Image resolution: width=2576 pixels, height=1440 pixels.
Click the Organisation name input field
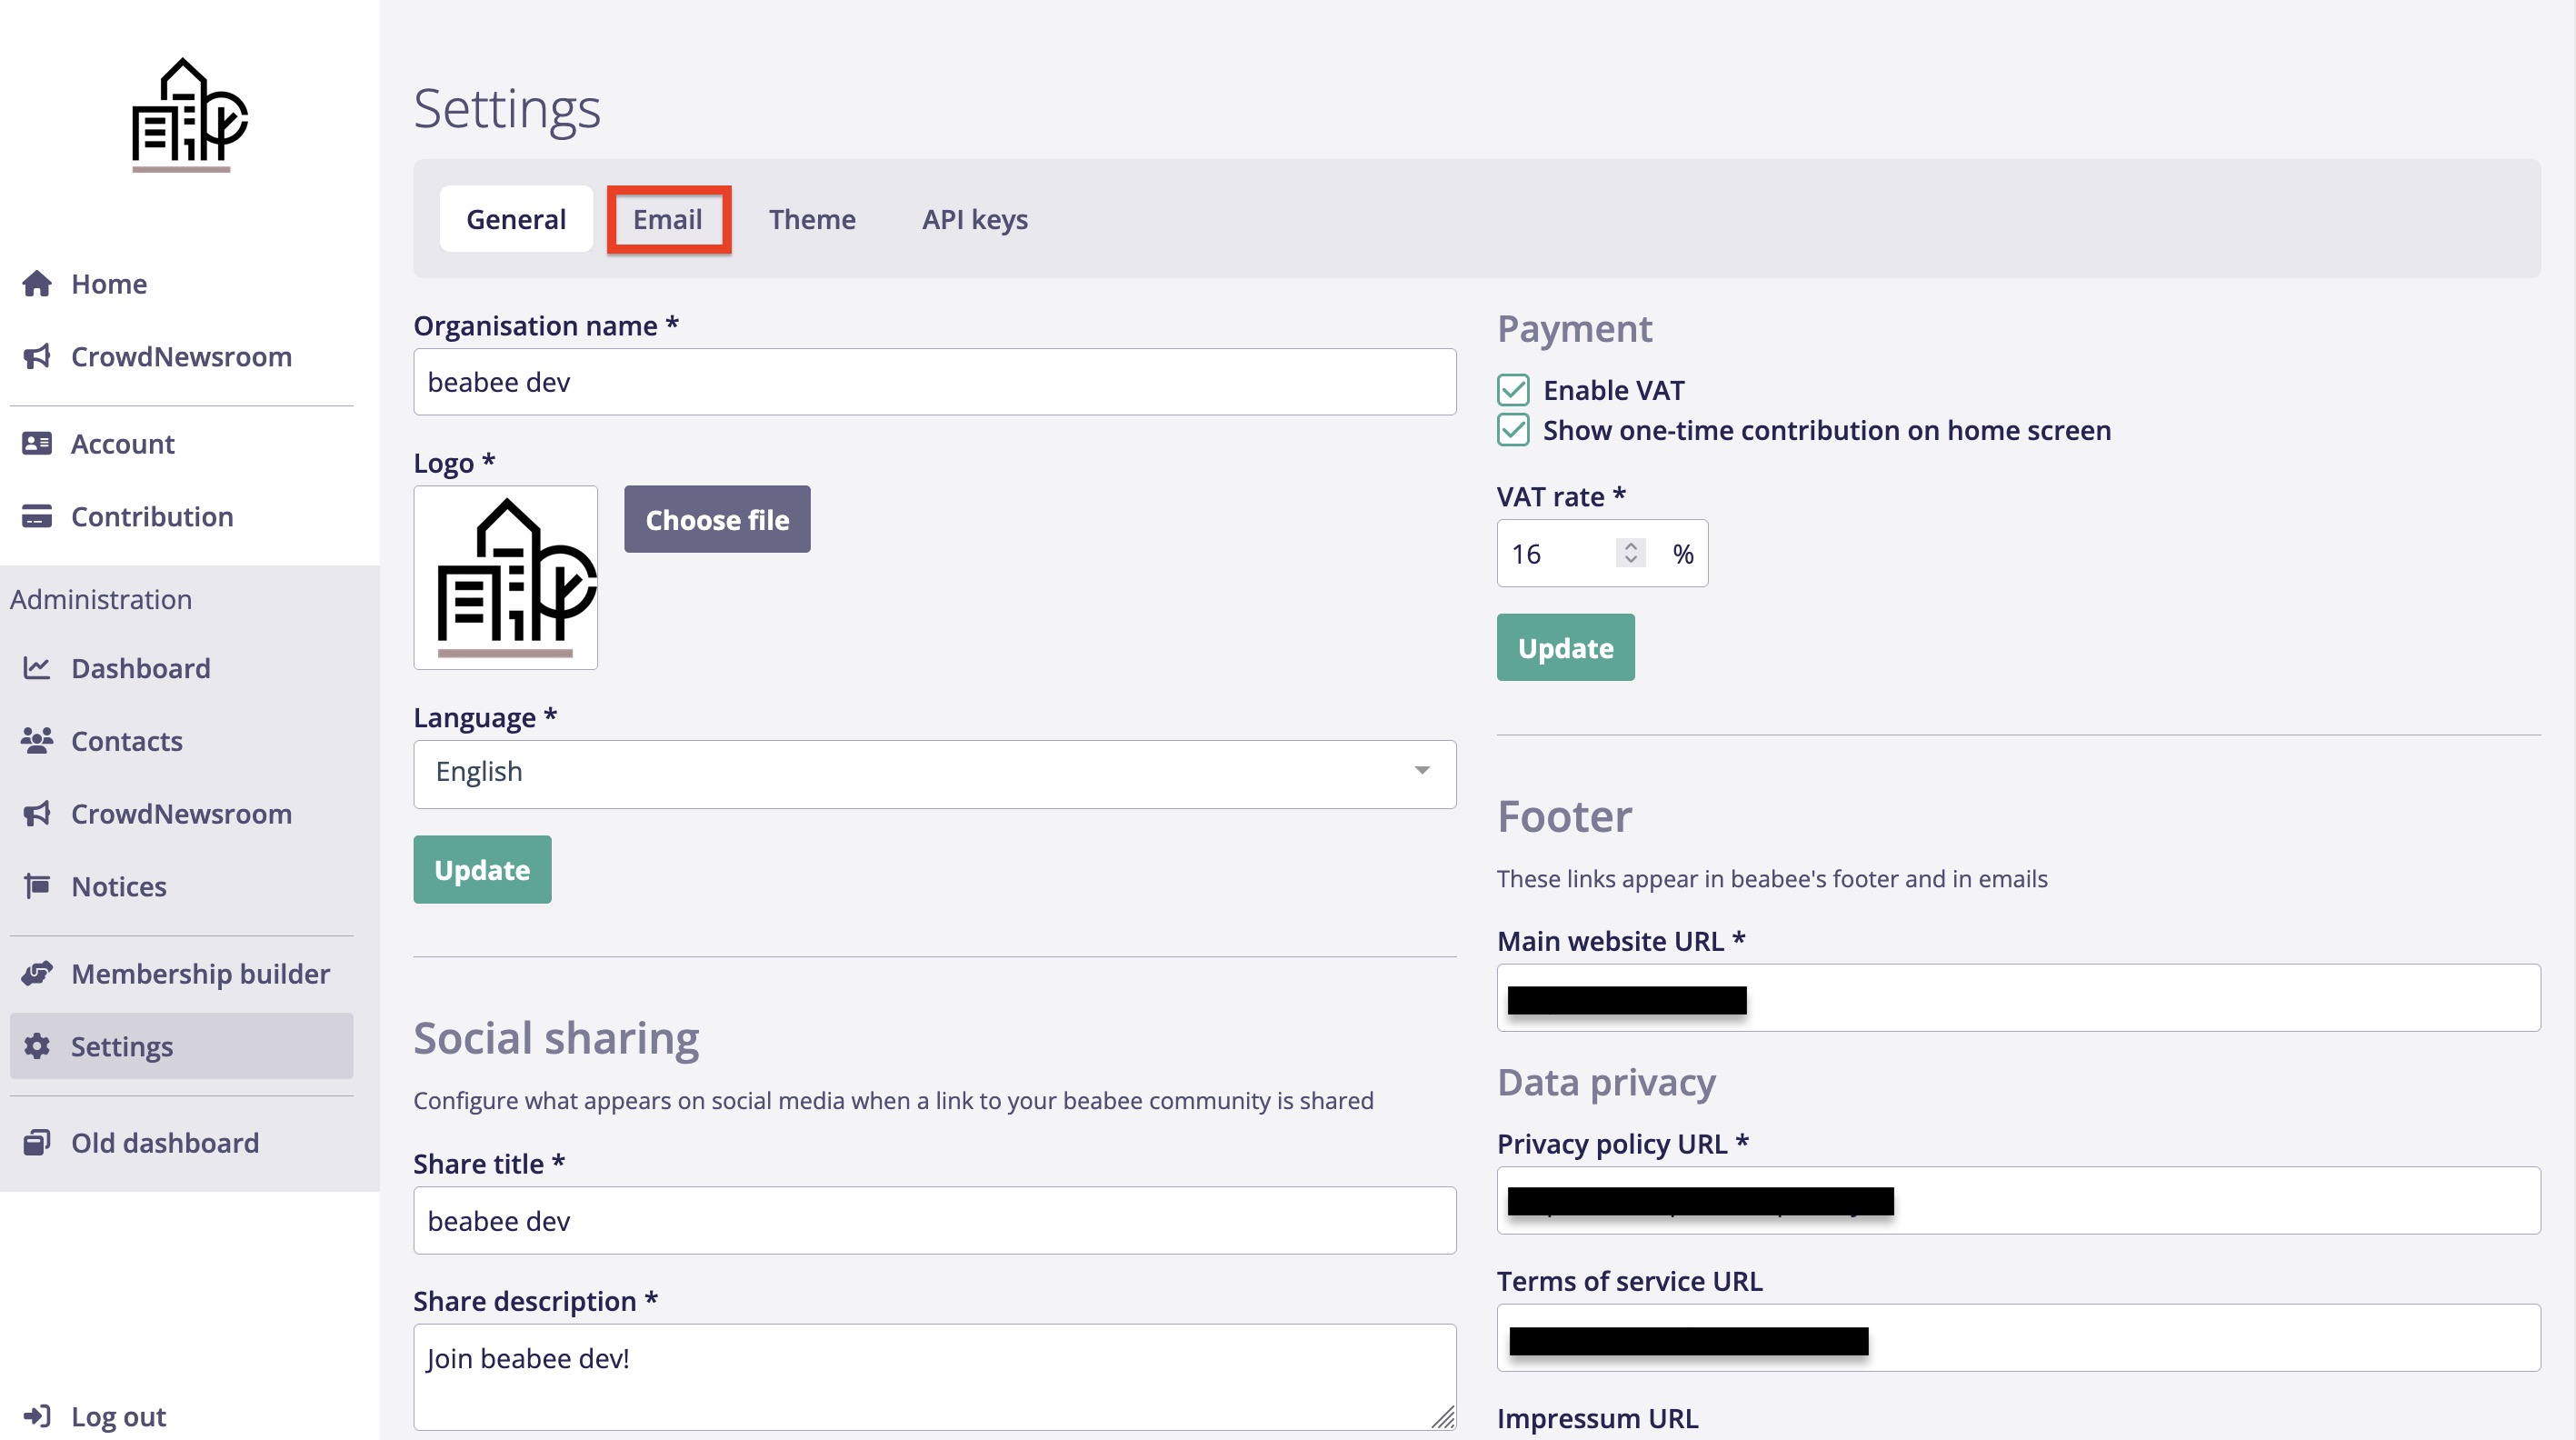click(x=934, y=382)
